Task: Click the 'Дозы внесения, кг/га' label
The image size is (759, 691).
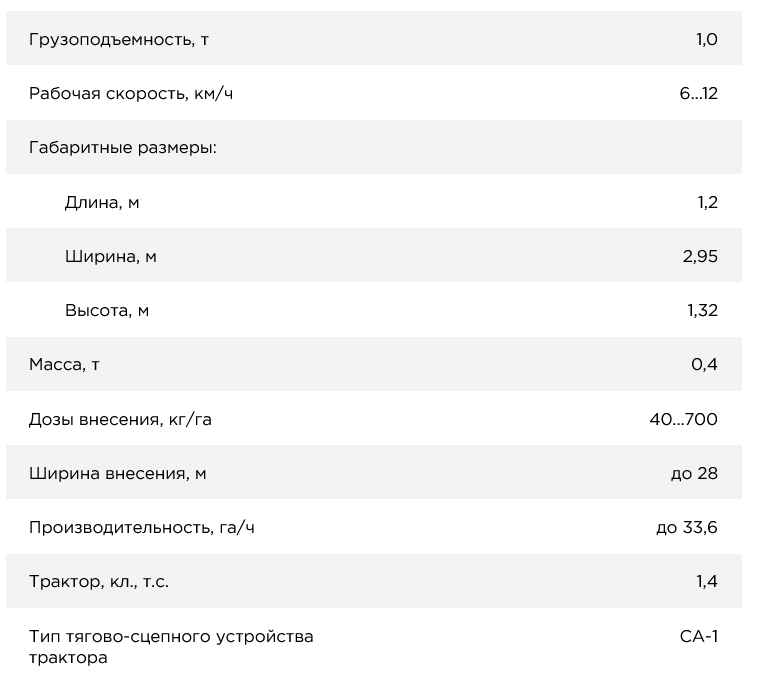Action: coord(120,419)
